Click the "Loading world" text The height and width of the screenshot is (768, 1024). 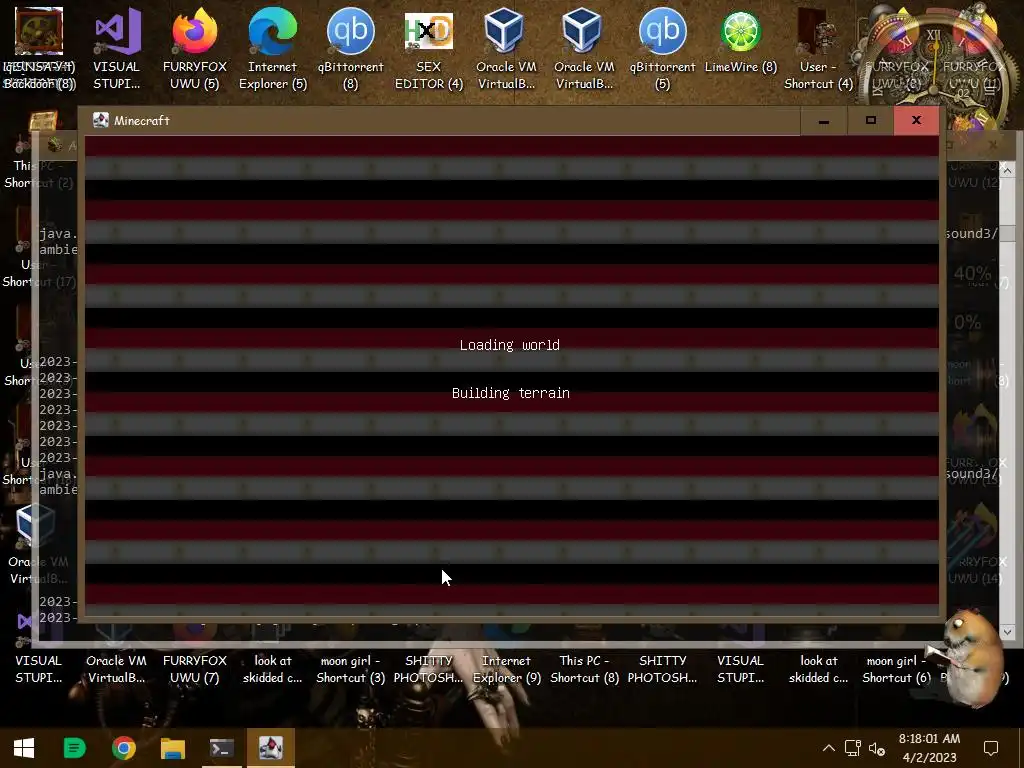509,345
